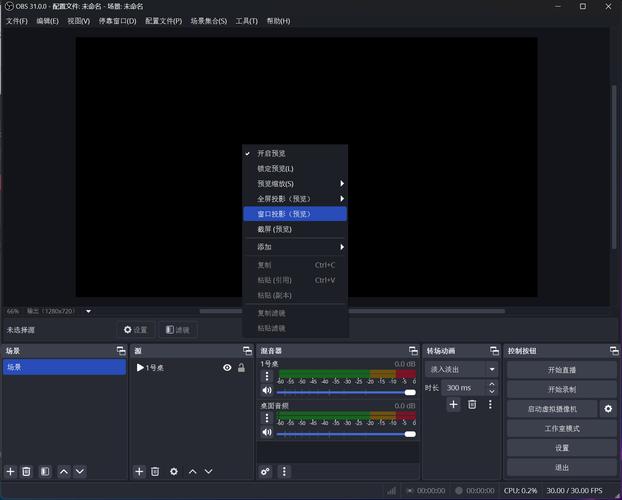Image resolution: width=622 pixels, height=500 pixels.
Task: Open the scene filters icon in the Scenes panel
Action: (x=45, y=471)
